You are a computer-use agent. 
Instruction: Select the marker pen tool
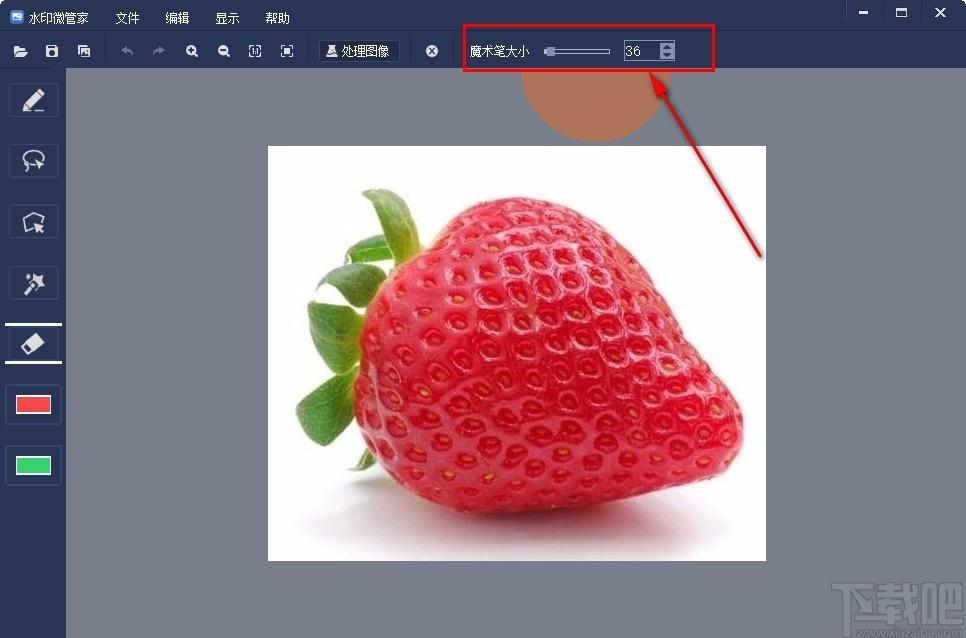[x=33, y=100]
